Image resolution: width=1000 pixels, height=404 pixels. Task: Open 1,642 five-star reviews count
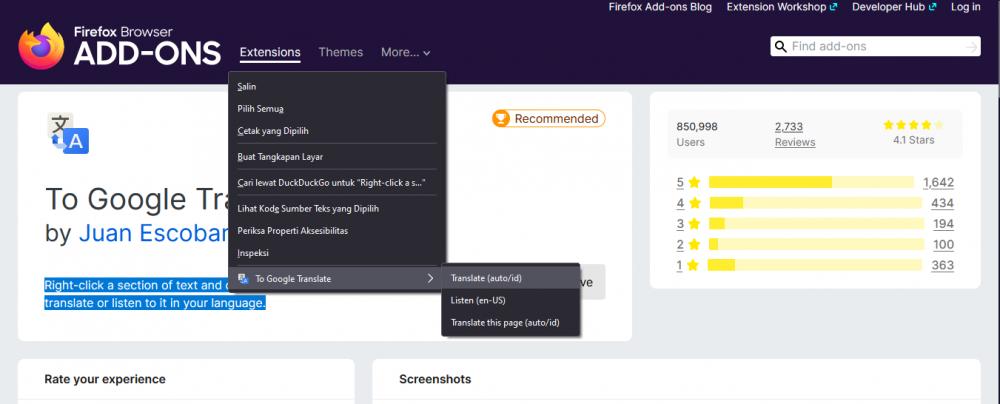938,183
